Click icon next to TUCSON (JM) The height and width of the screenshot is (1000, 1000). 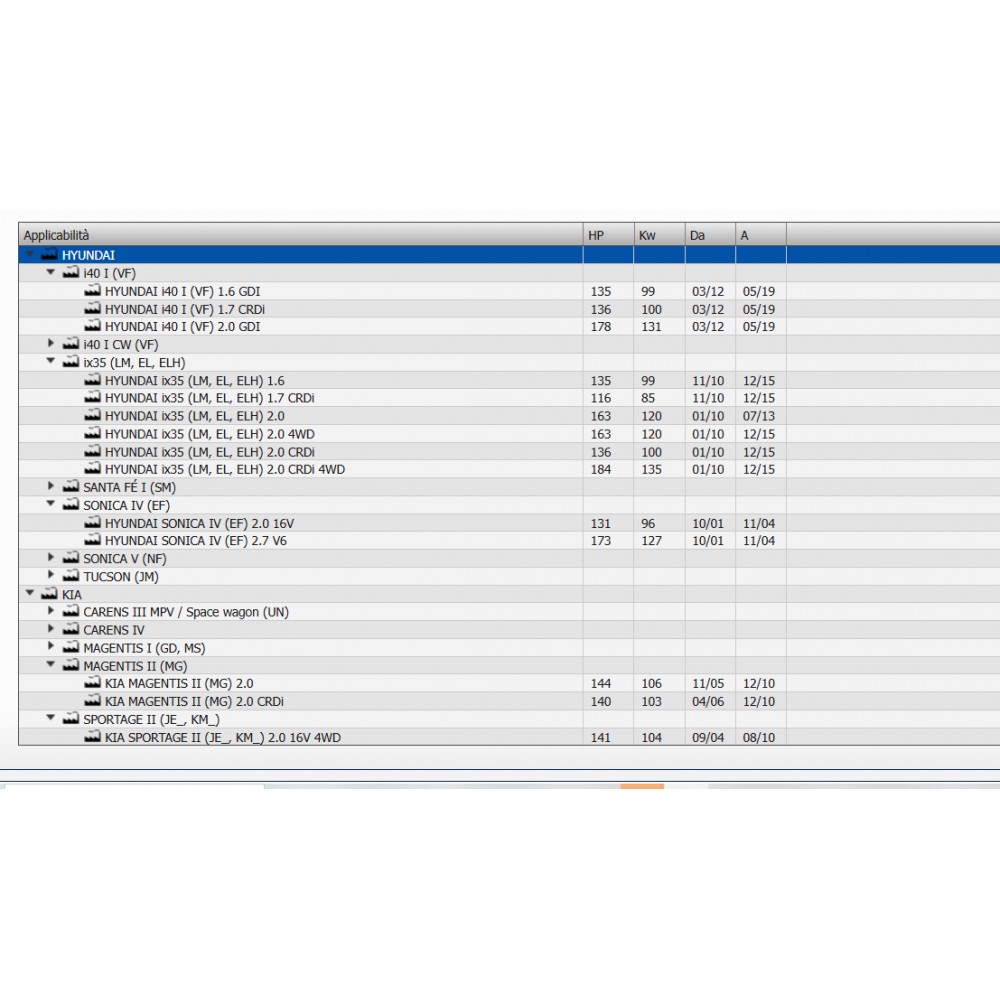71,576
